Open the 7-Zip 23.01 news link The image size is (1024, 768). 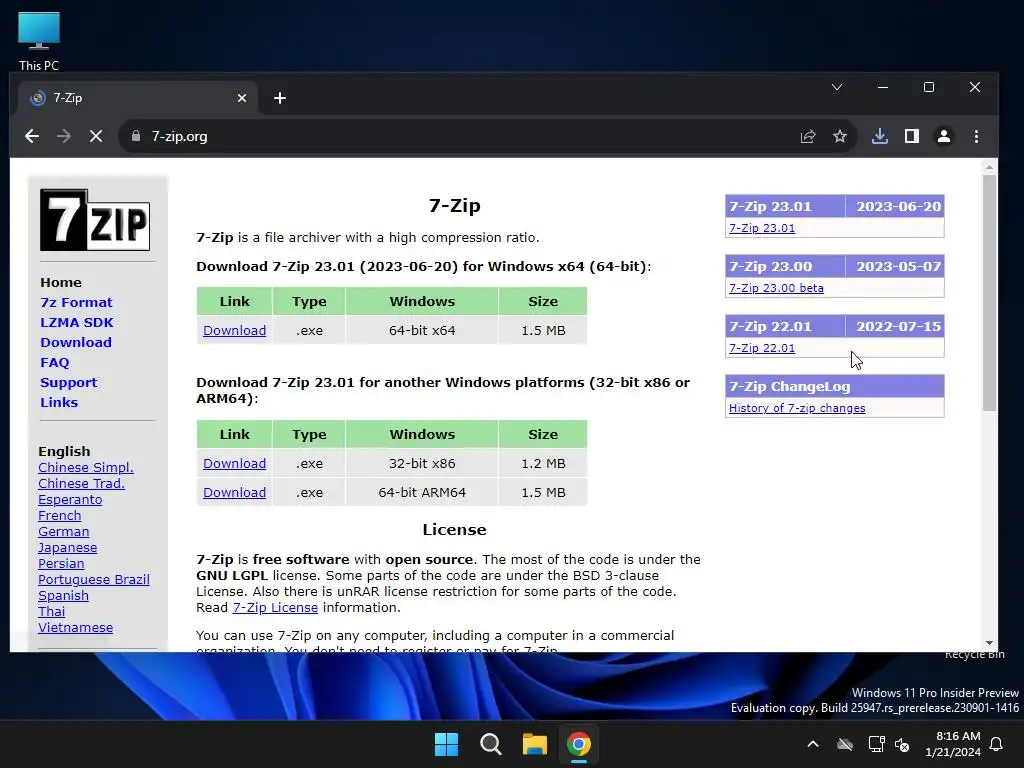pos(761,228)
